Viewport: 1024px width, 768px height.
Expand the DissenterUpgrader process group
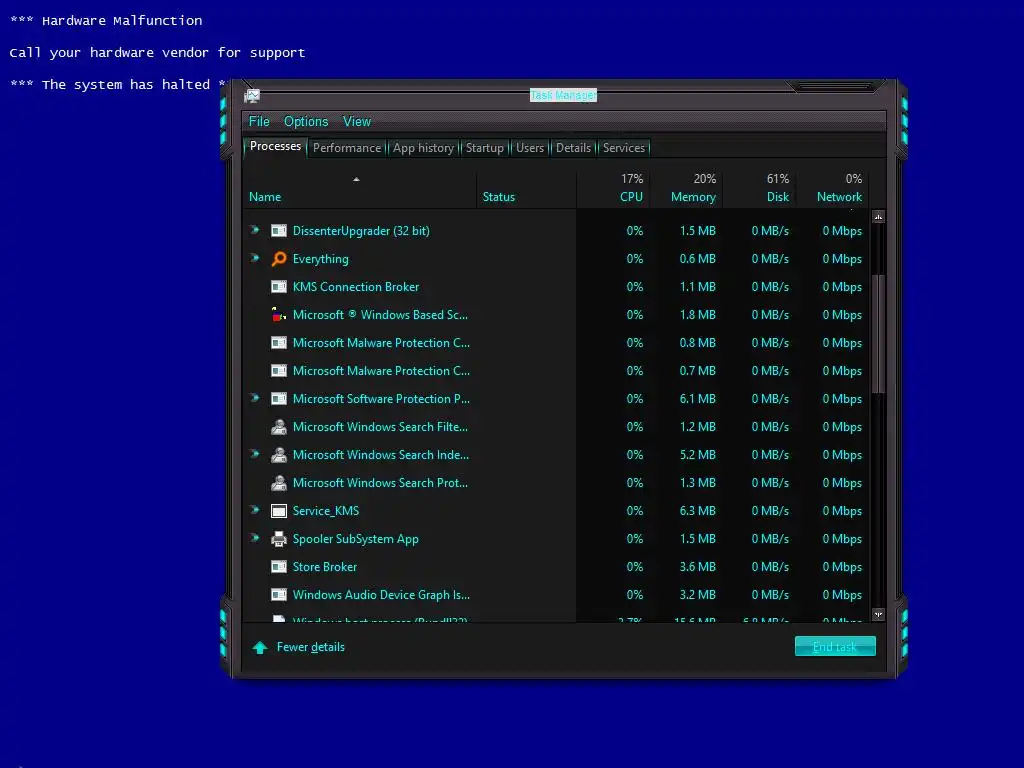(255, 230)
